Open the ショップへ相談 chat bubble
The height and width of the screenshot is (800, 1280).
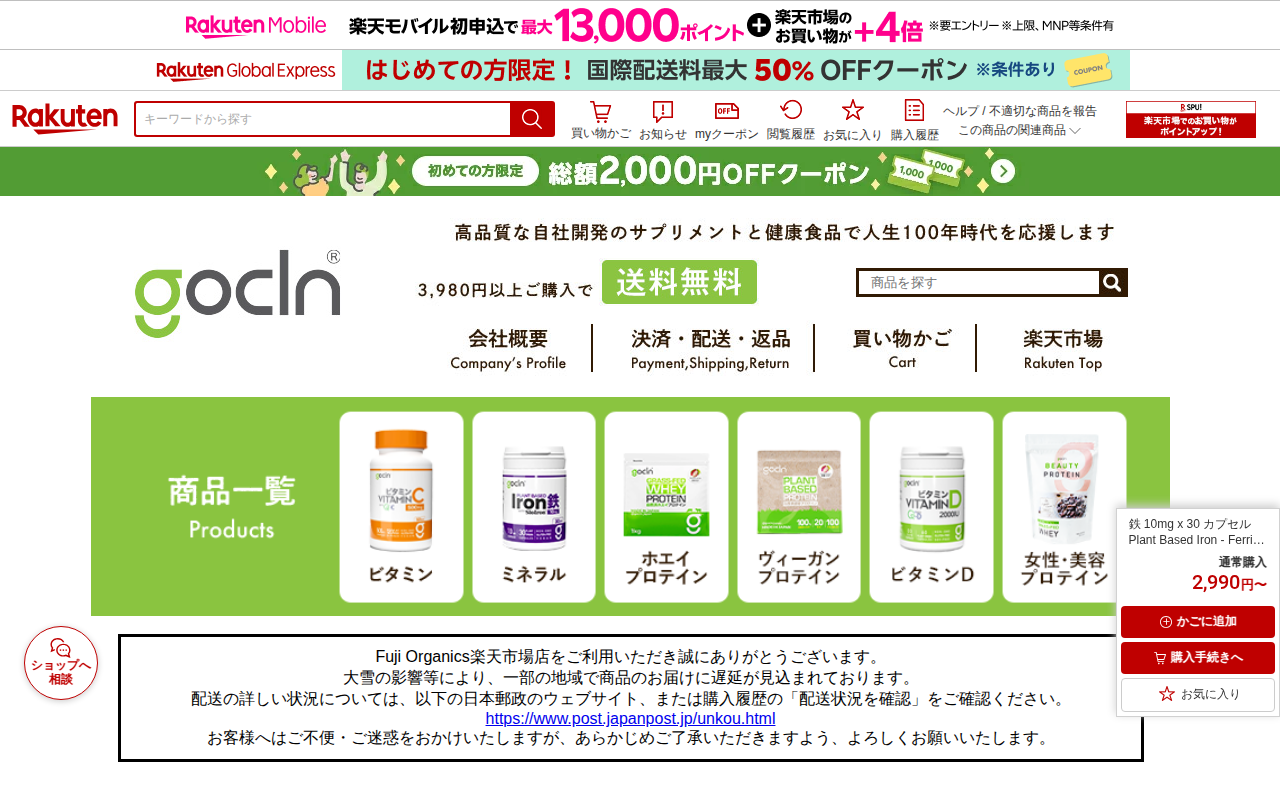click(61, 663)
